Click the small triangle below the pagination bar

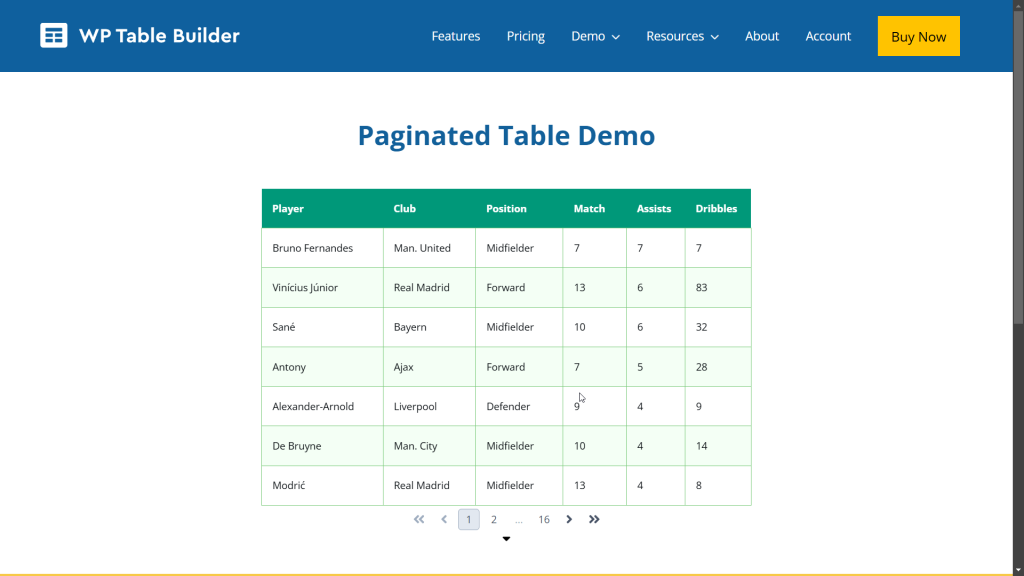(x=506, y=538)
